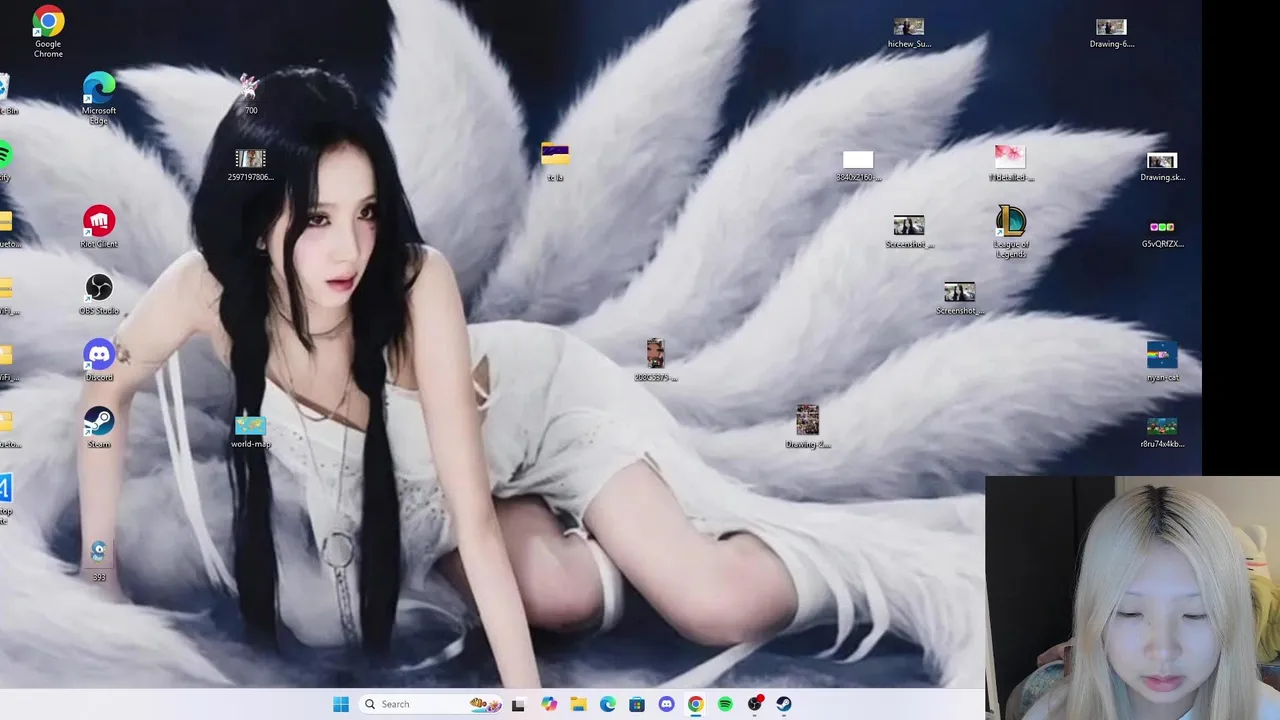Select the desktop icon labeled 393
The height and width of the screenshot is (720, 1280).
(98, 560)
